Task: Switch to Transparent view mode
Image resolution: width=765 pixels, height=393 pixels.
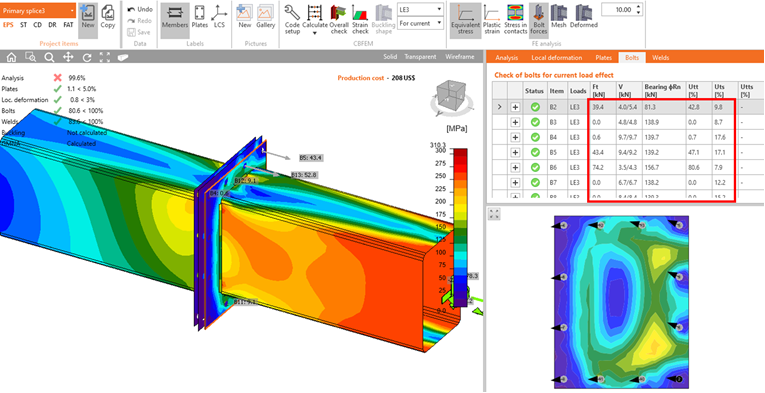Action: (420, 57)
